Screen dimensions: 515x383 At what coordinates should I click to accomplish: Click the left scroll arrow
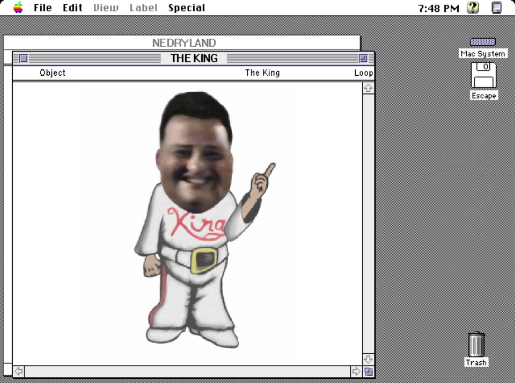click(x=19, y=371)
